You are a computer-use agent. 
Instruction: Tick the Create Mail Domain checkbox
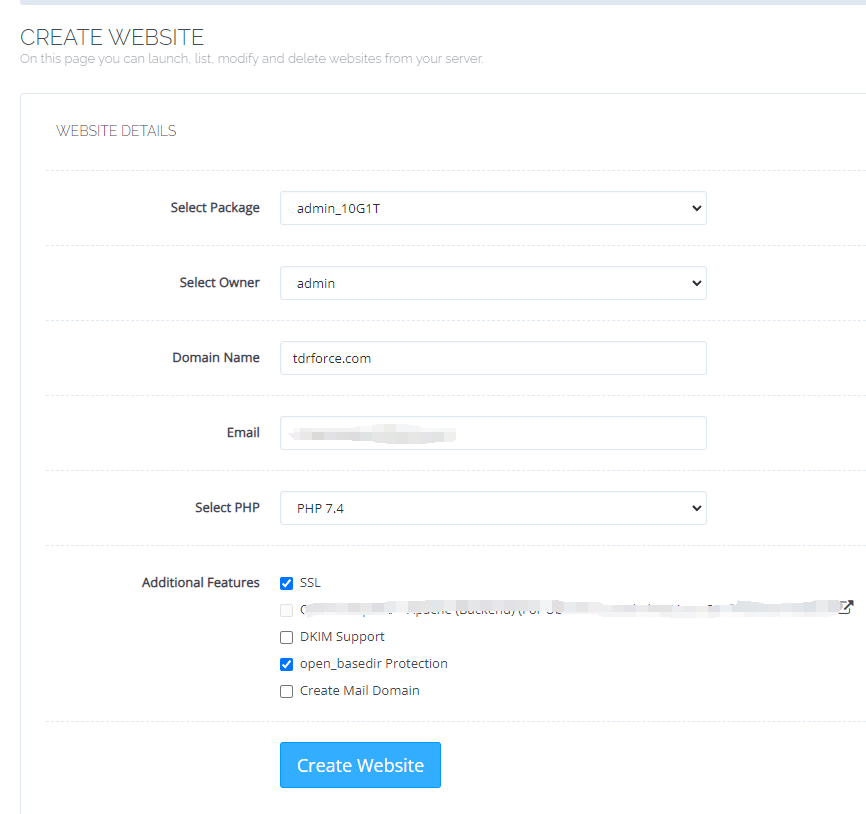(x=287, y=691)
